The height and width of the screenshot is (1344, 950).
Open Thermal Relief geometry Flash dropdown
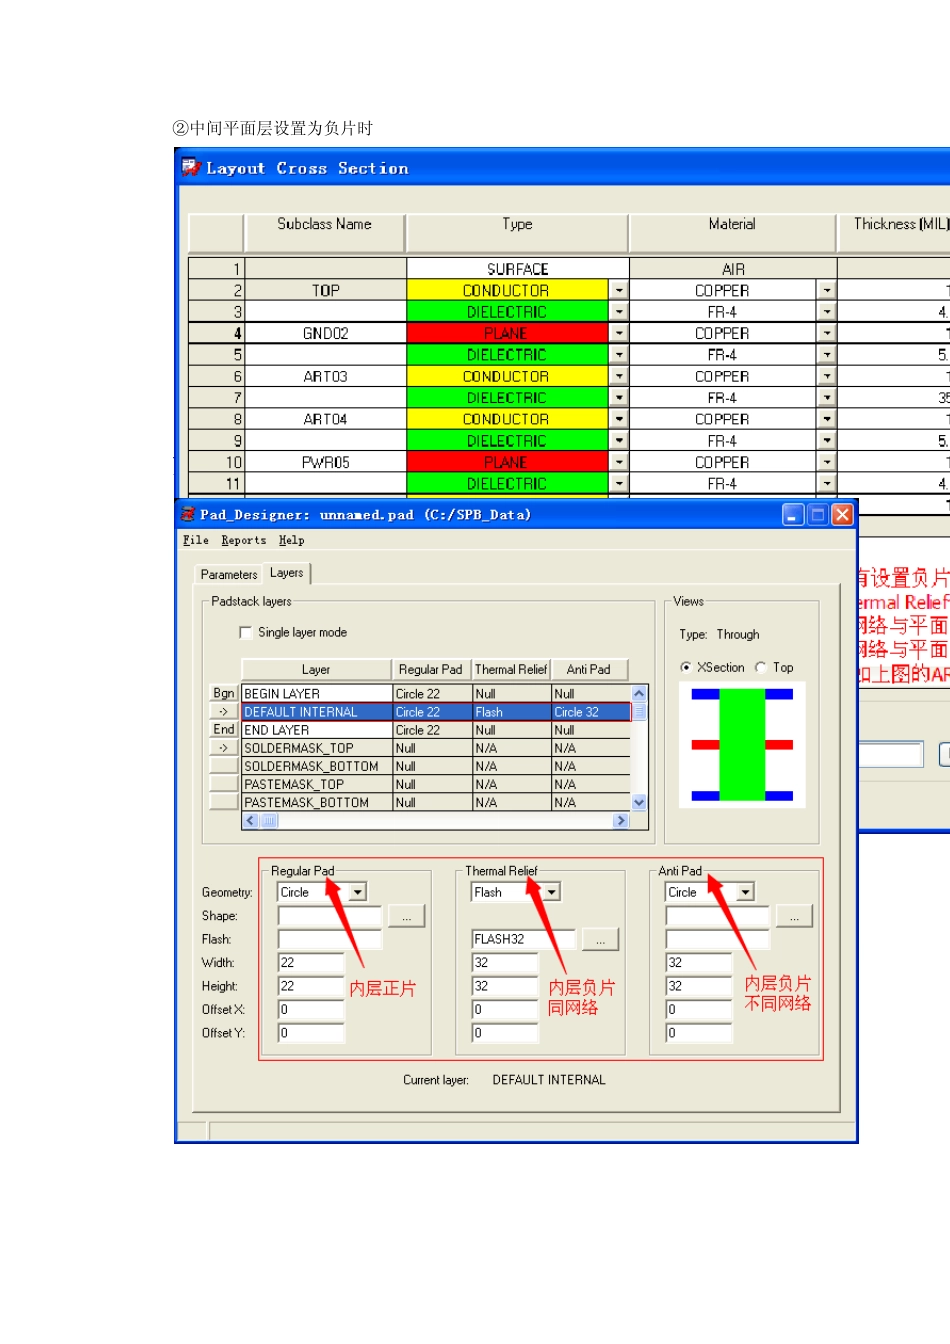coord(552,893)
